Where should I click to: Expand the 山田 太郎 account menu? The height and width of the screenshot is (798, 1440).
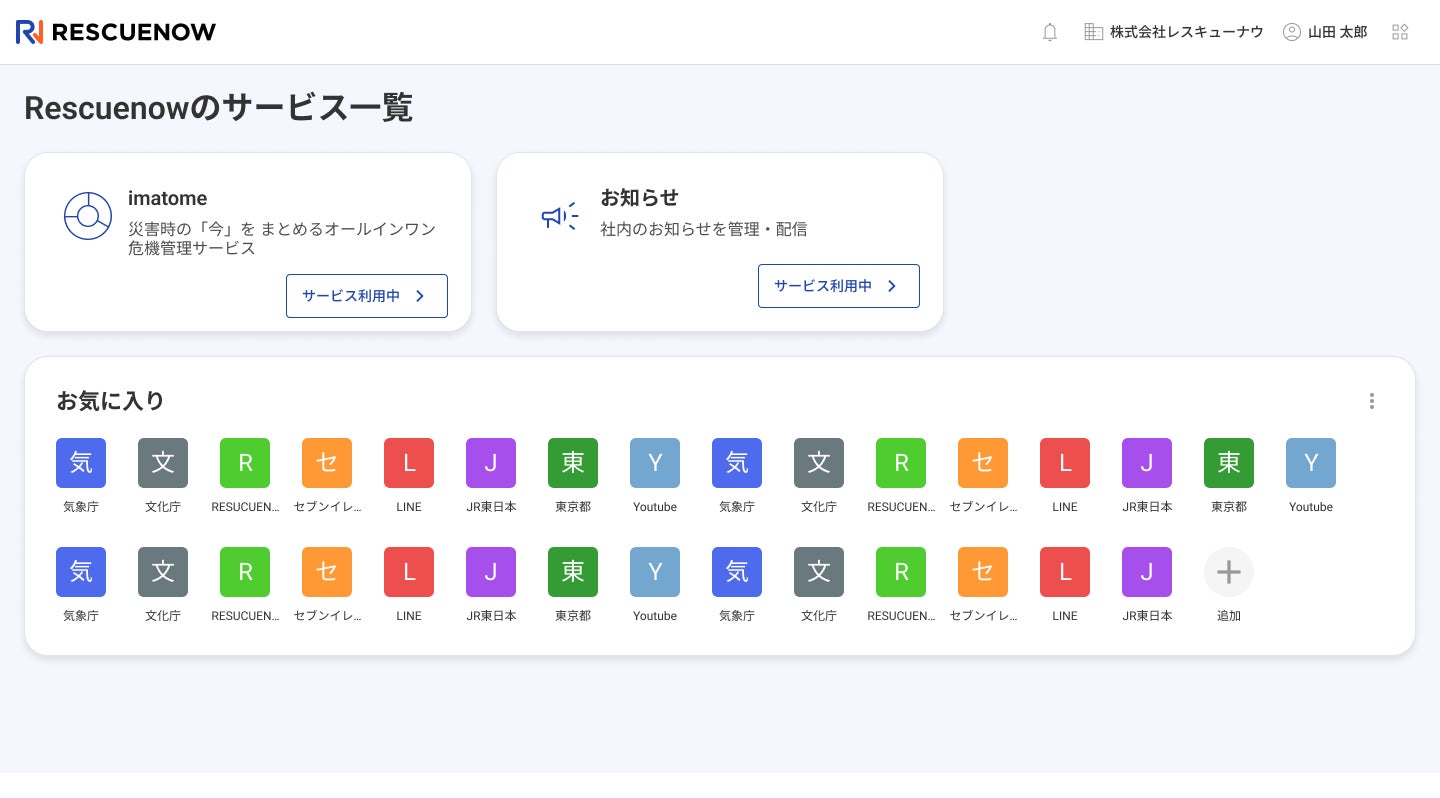coord(1337,32)
